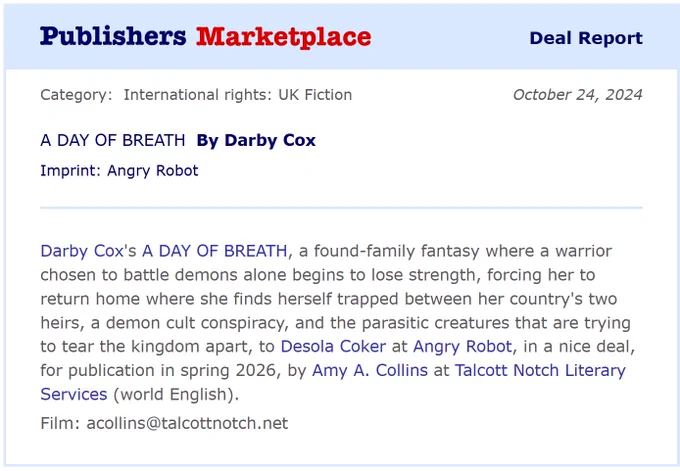
Task: Click the Category label text
Action: [76, 95]
